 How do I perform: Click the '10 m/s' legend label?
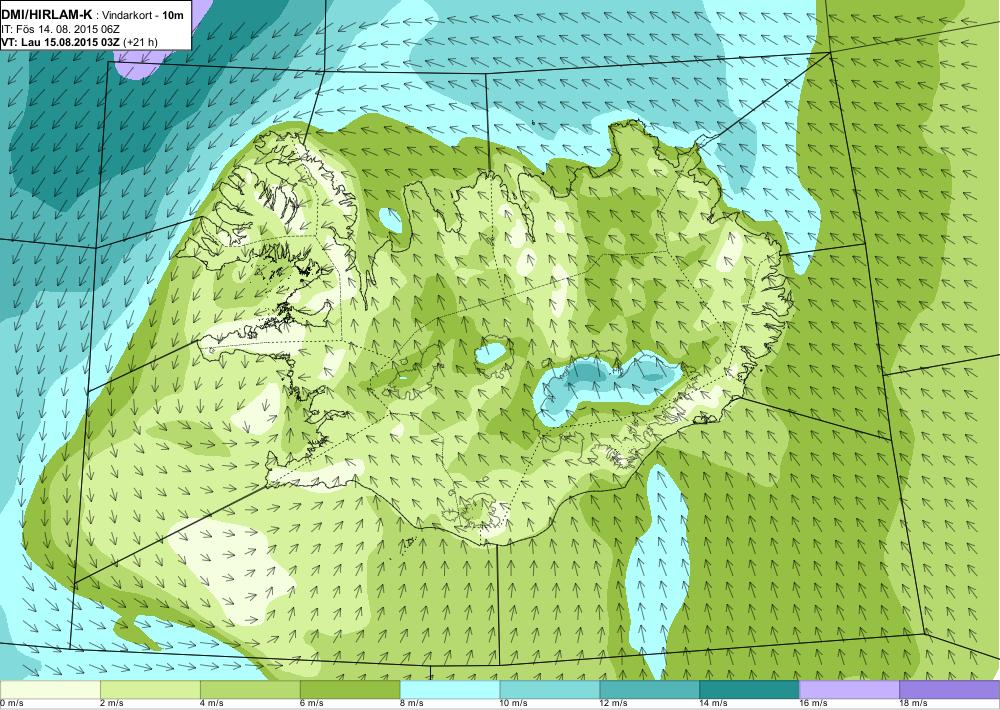514,704
